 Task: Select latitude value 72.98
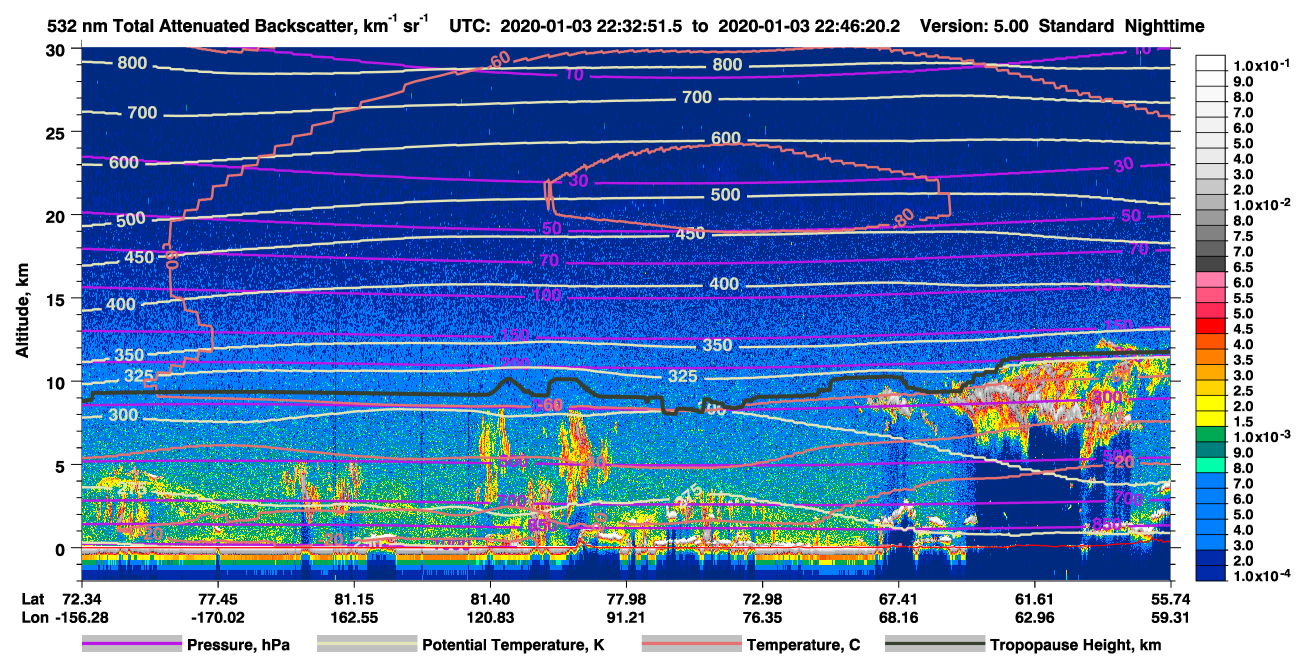(x=762, y=598)
